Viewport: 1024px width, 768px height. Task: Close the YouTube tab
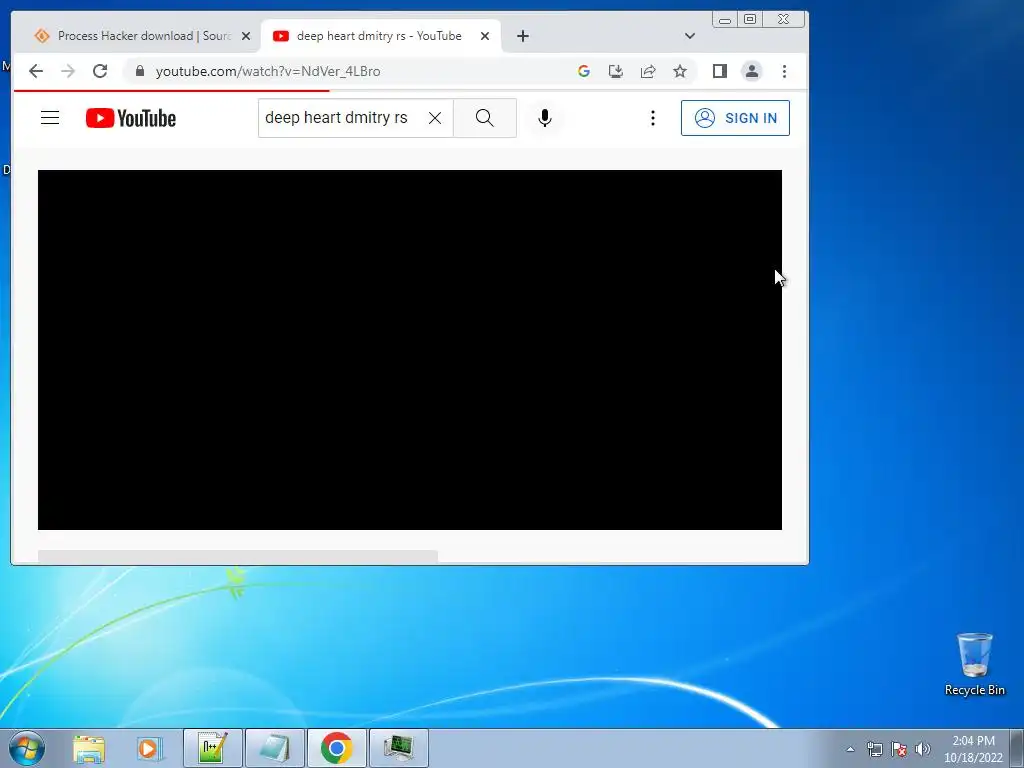(485, 36)
